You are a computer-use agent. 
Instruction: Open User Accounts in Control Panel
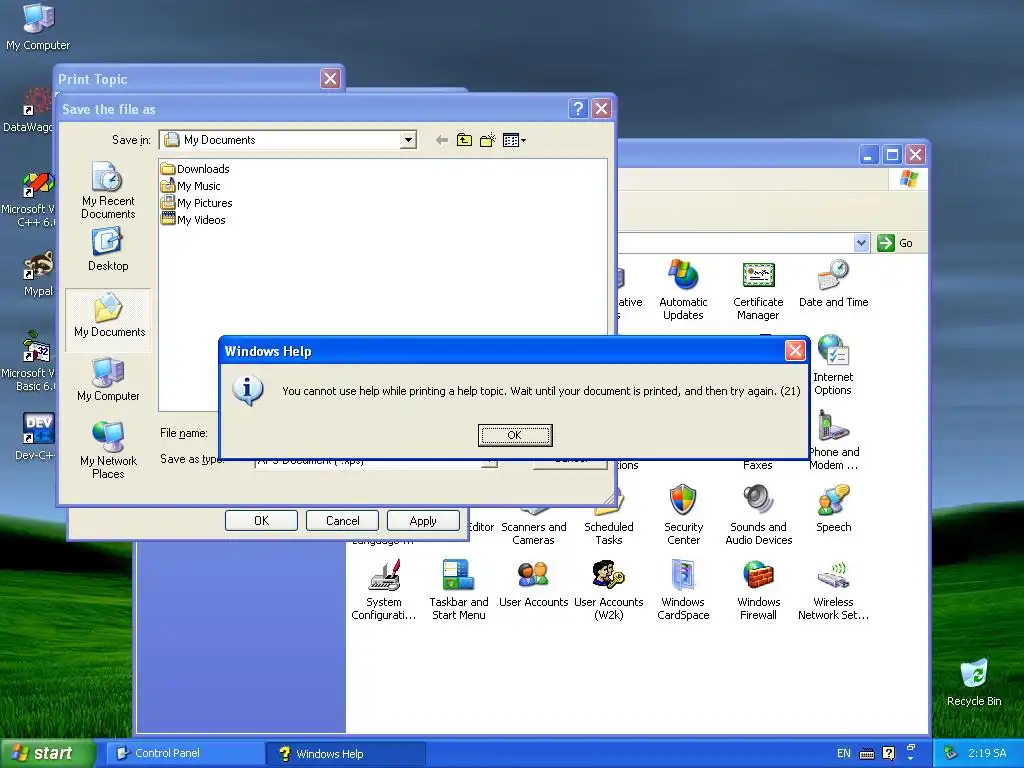(534, 584)
